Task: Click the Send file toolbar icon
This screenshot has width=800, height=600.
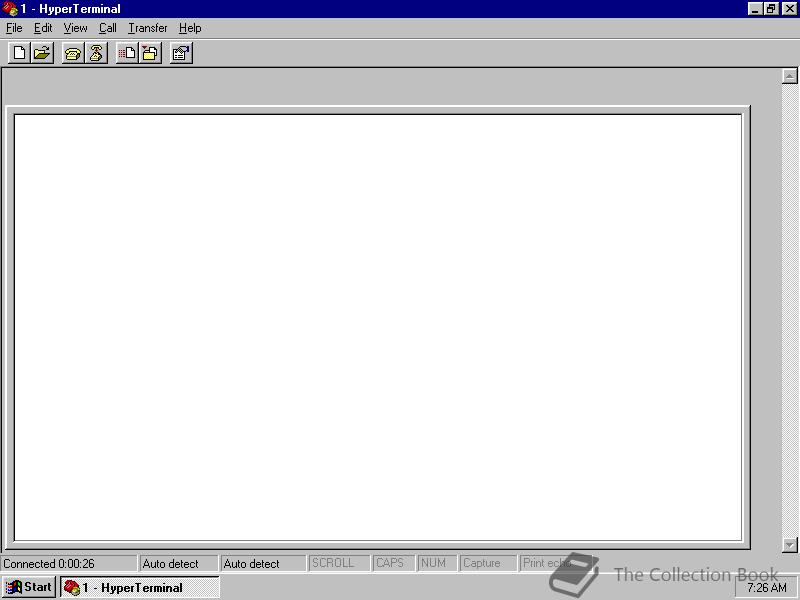Action: [127, 53]
